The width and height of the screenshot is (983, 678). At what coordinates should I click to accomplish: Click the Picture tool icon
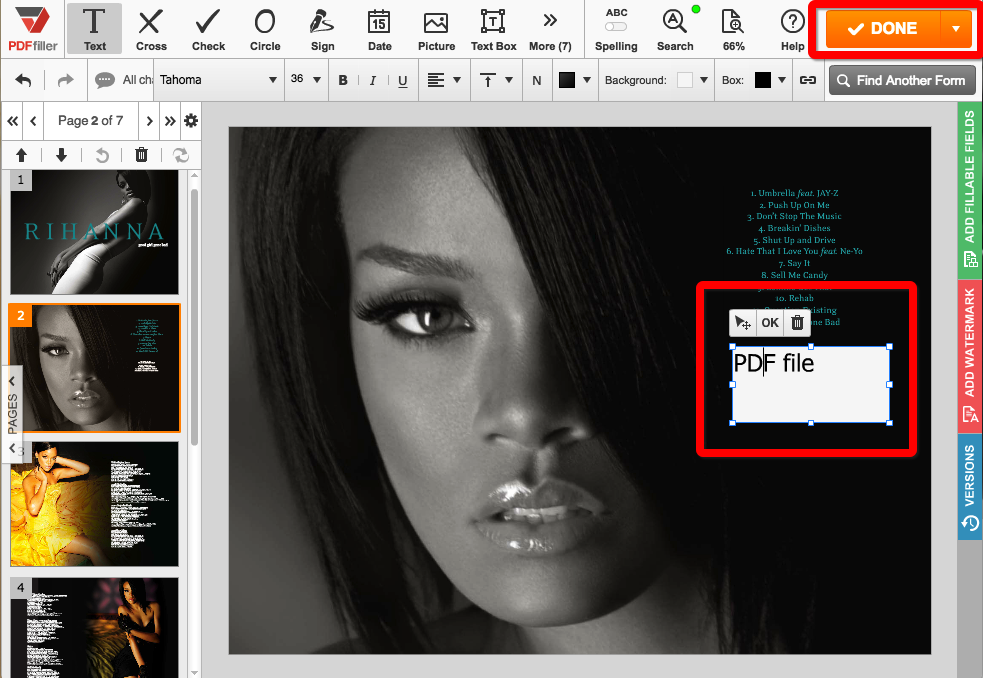tap(435, 29)
